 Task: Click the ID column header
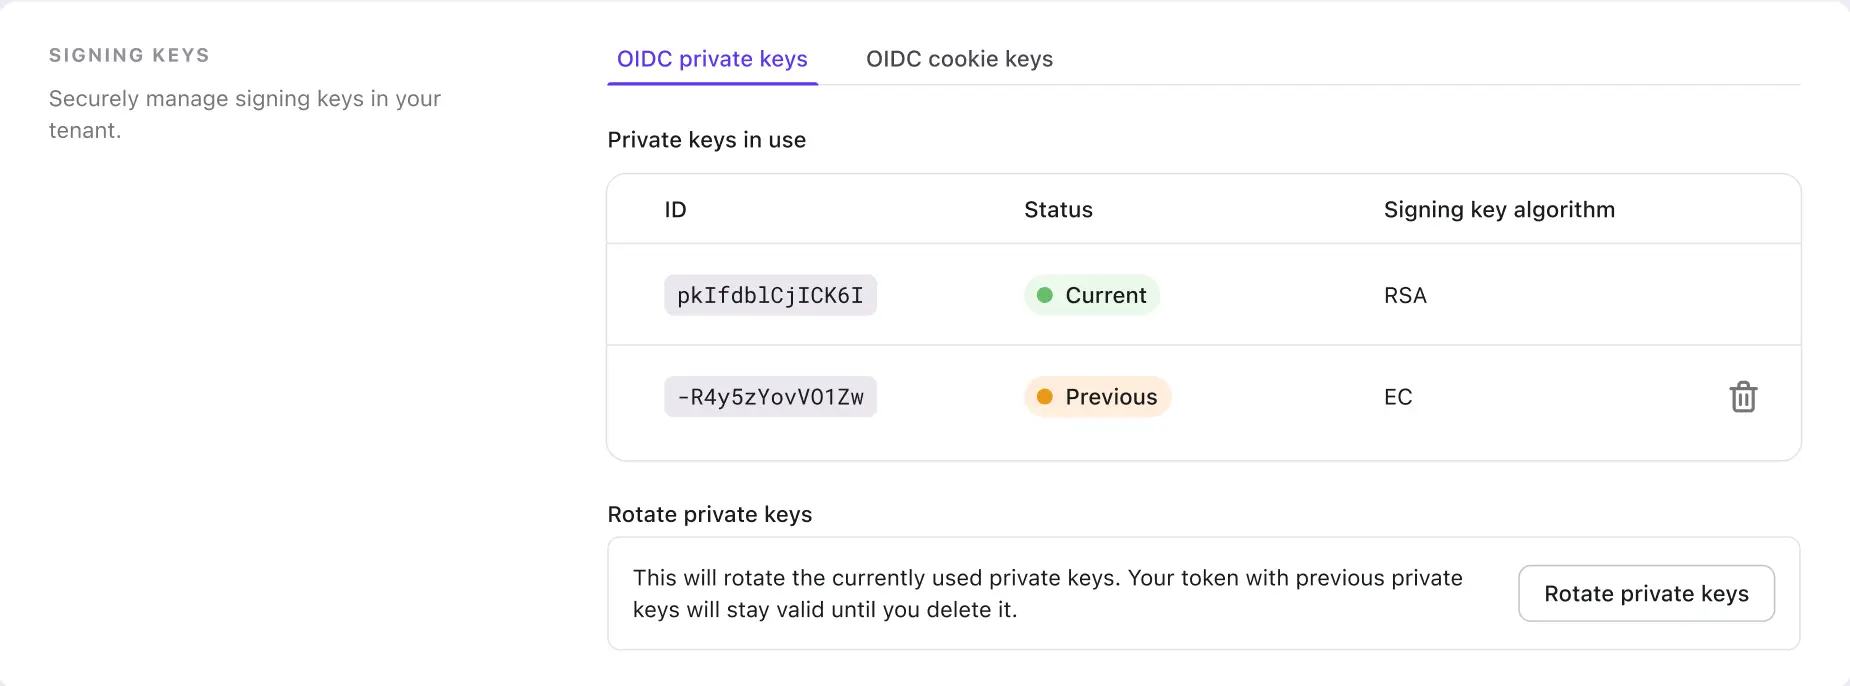point(676,209)
